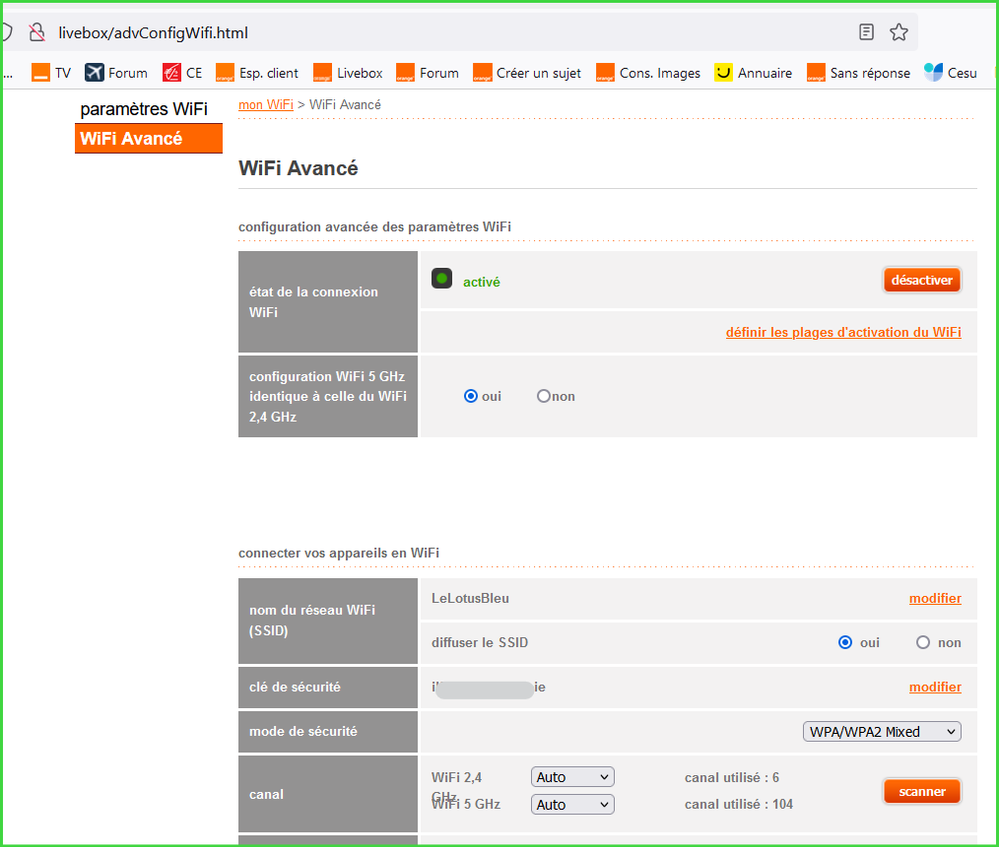
Task: Click the désactiver button
Action: 921,280
